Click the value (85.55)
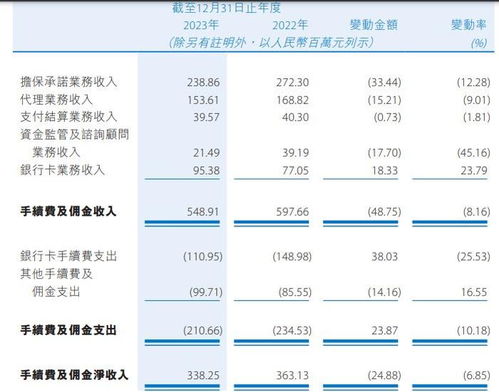 (295, 292)
